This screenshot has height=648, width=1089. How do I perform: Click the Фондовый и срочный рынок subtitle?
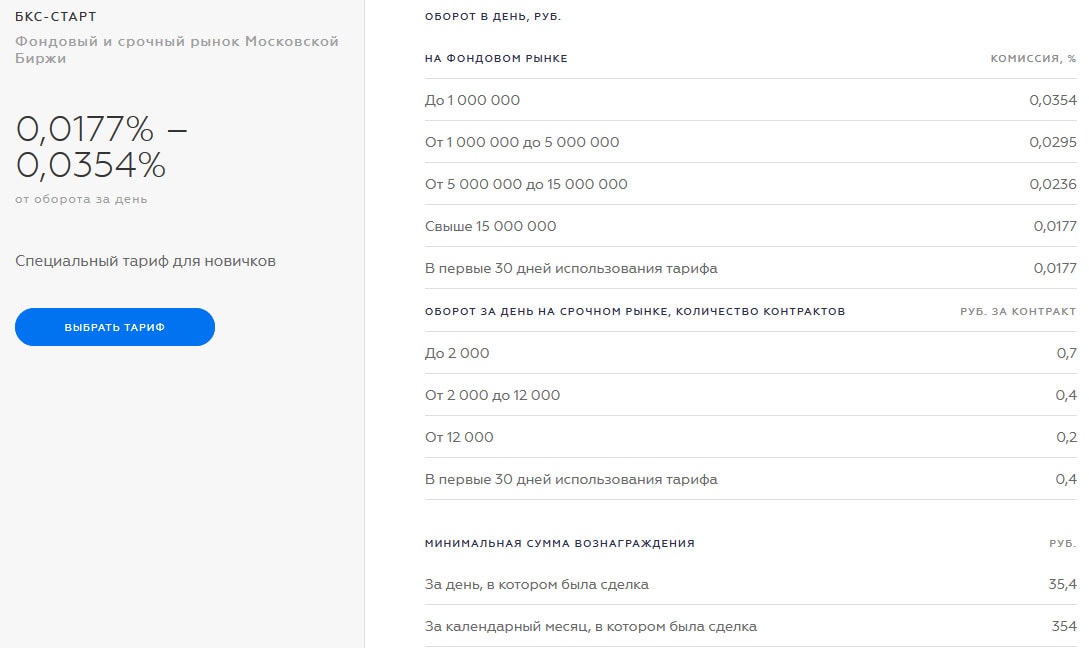177,50
